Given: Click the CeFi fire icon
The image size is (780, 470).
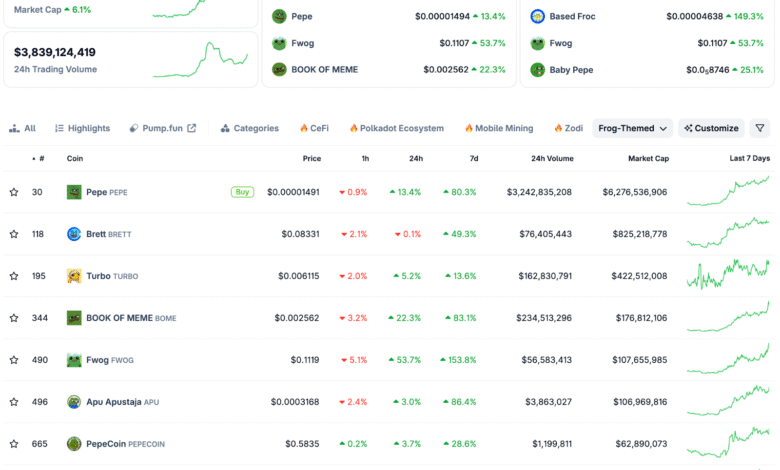Looking at the screenshot, I should point(303,128).
